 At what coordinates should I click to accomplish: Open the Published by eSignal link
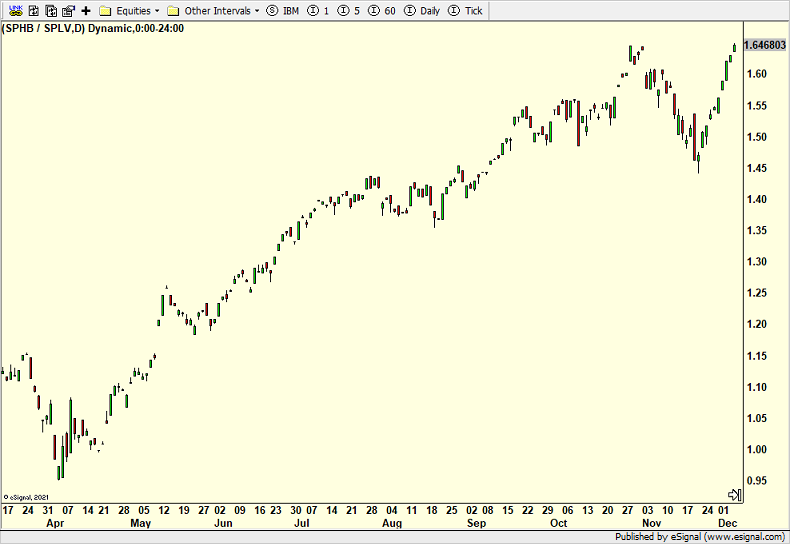pos(700,537)
